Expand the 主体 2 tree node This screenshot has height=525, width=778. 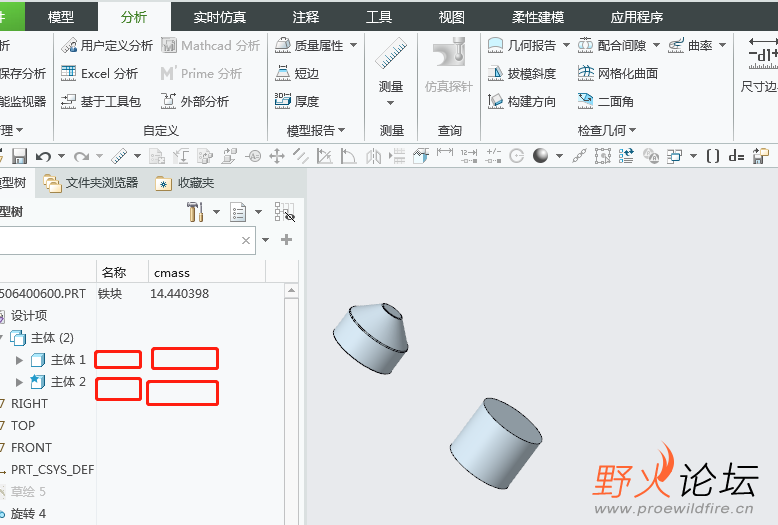pos(19,382)
